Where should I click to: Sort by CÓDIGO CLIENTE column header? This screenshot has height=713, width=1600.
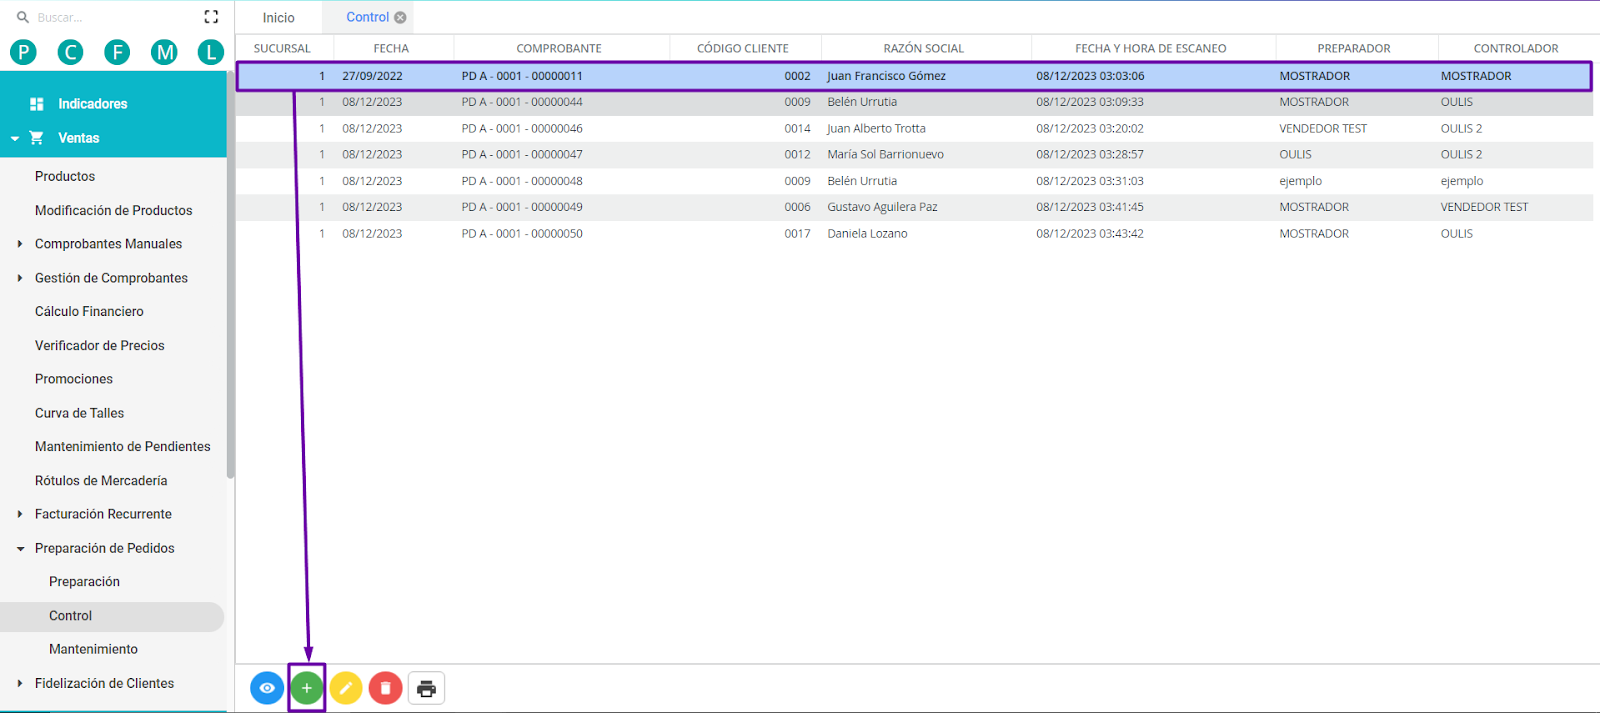[743, 48]
